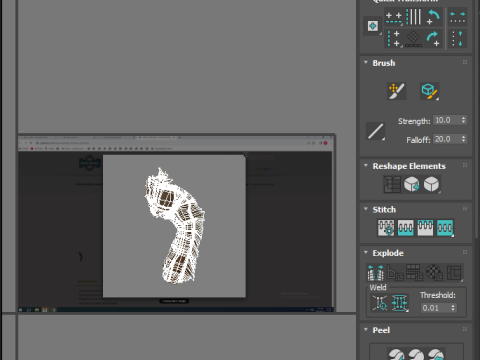The image size is (480, 360).
Task: Click the rightmost Relax icon in Reshape Elements
Action: (432, 184)
